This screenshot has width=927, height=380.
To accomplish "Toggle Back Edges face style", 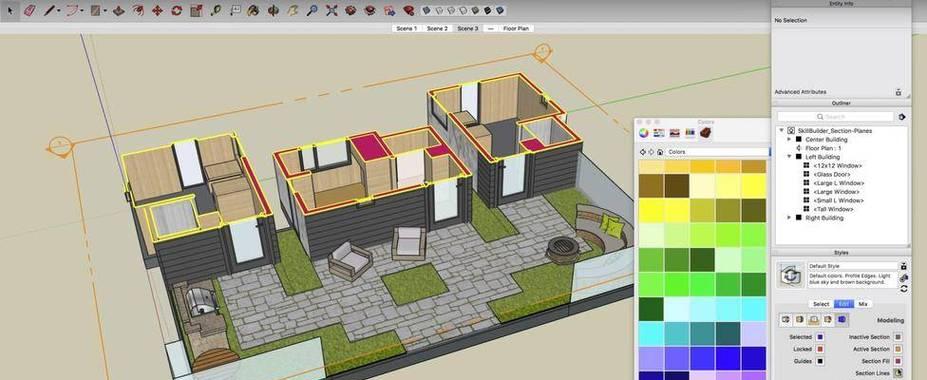I will click(x=439, y=10).
